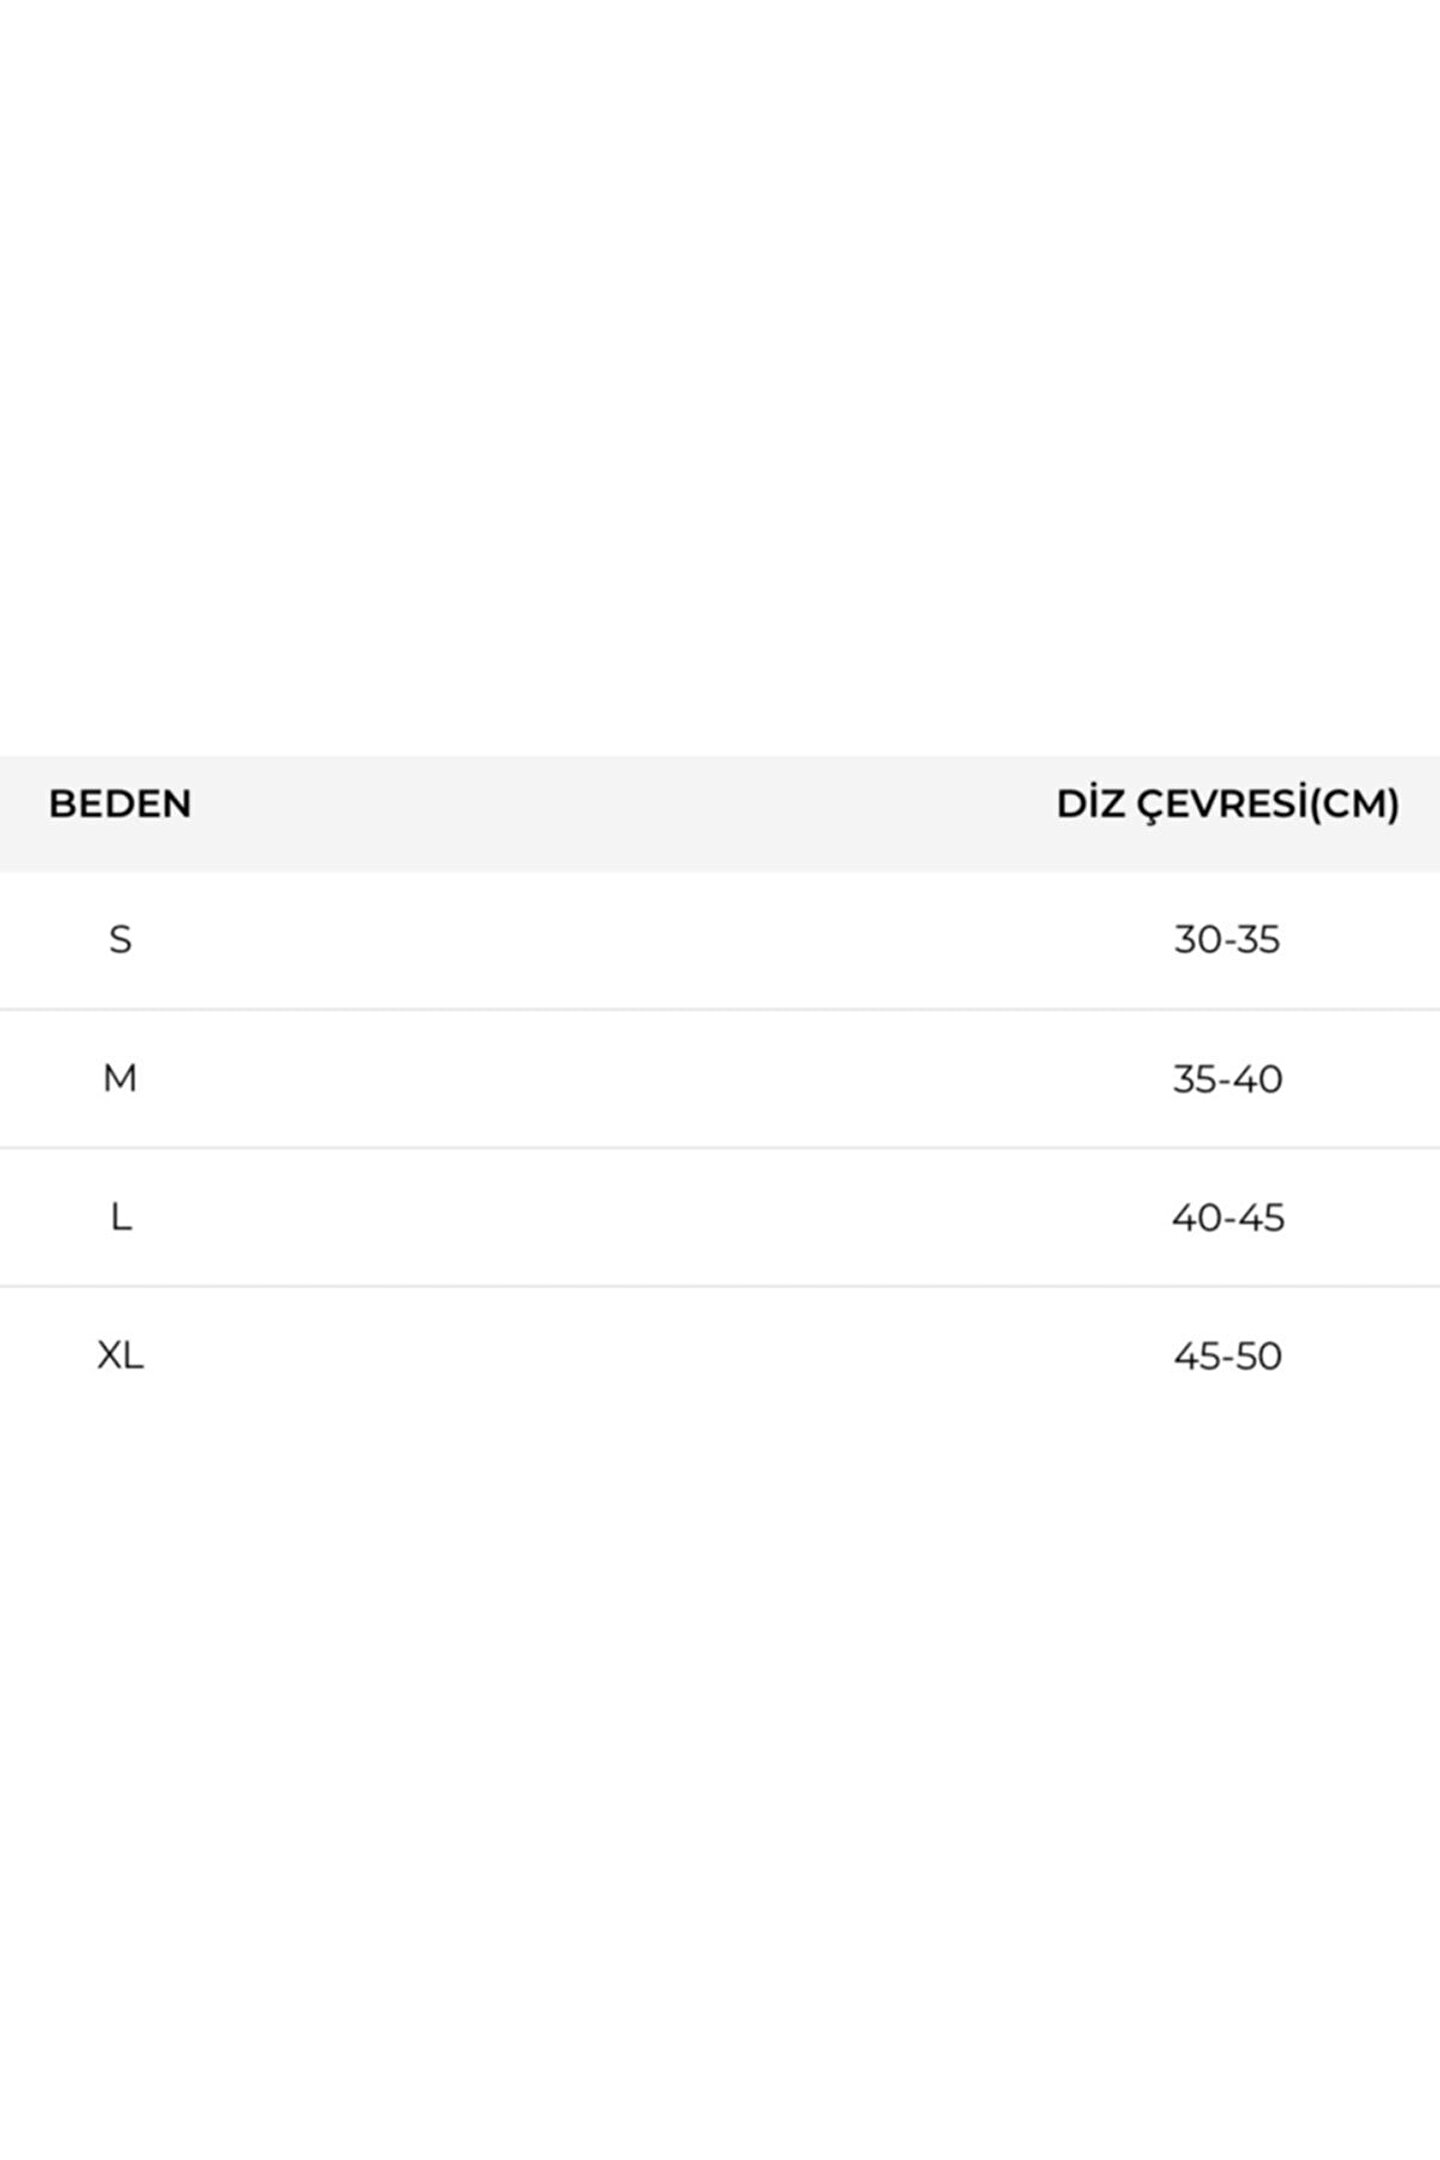Image resolution: width=1440 pixels, height=2160 pixels.
Task: Click the 40-45 knee circumference value
Action: [x=1228, y=1217]
